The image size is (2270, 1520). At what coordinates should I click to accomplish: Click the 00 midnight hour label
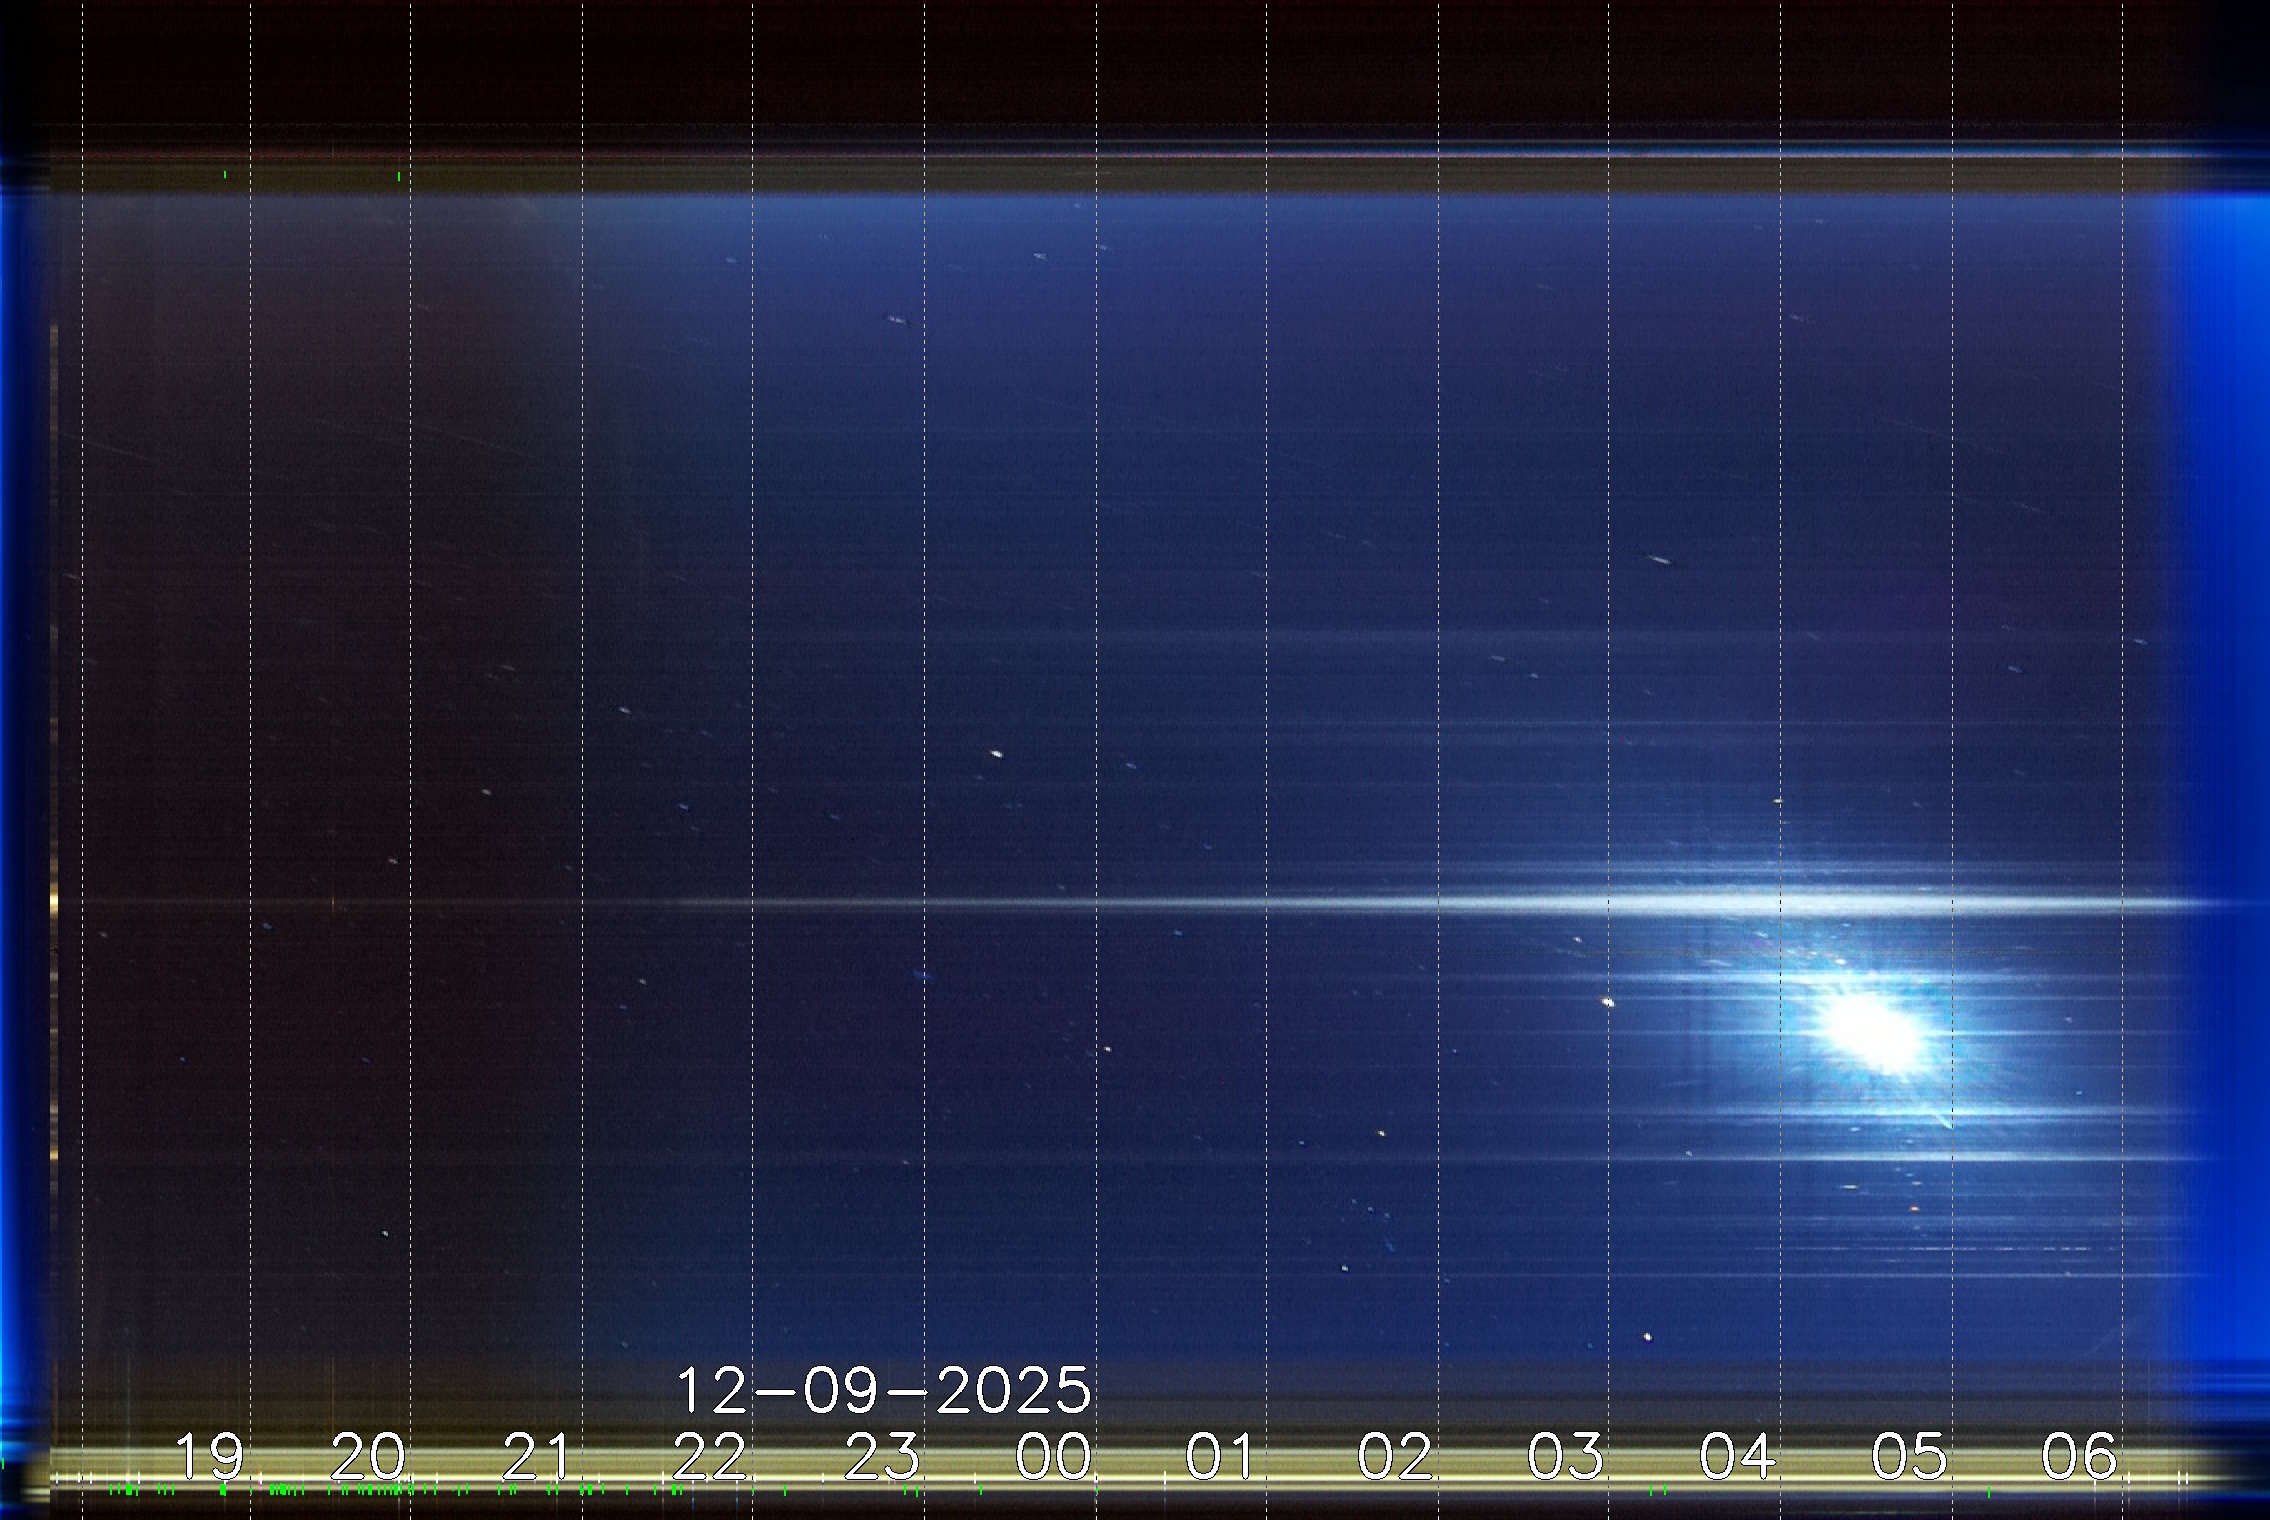(x=1053, y=1455)
